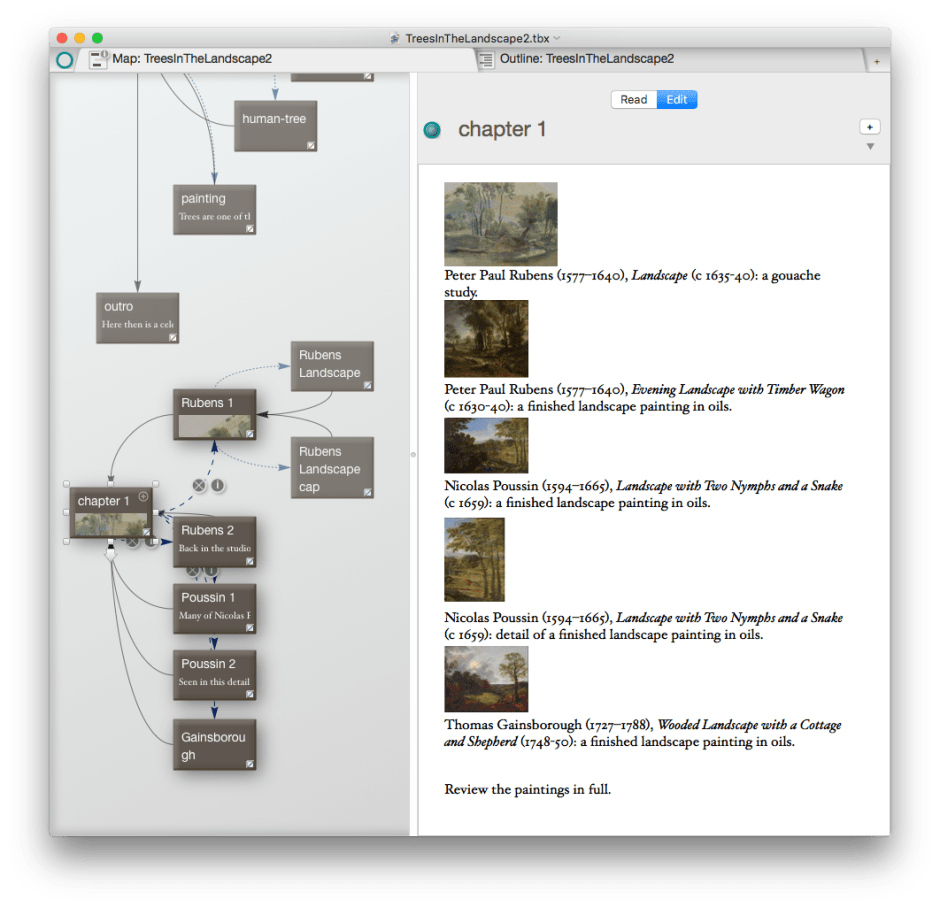Switch text pane to Edit mode
The image size is (940, 907).
[x=677, y=100]
